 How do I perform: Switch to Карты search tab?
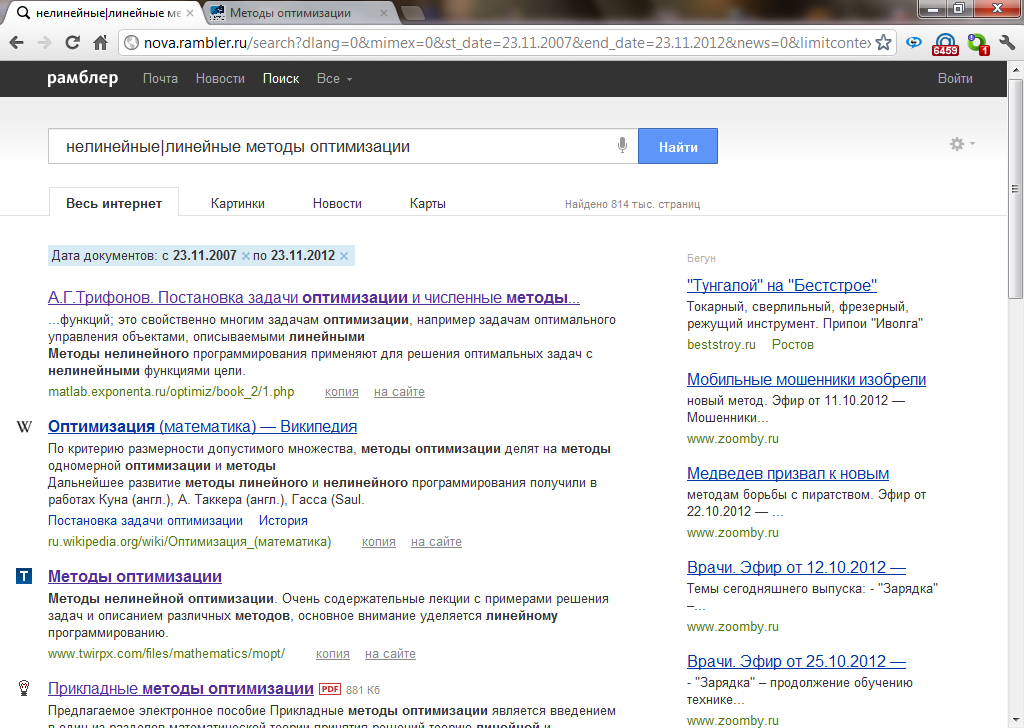pos(428,204)
